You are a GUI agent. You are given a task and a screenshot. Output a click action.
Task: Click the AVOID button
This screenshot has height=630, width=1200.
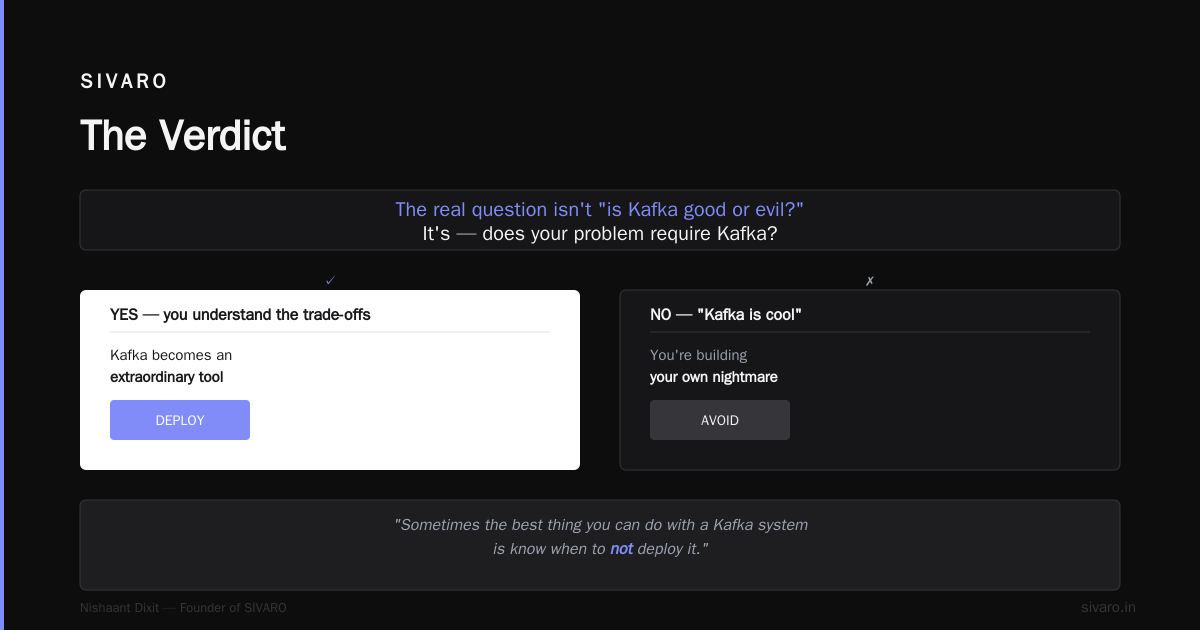click(720, 420)
